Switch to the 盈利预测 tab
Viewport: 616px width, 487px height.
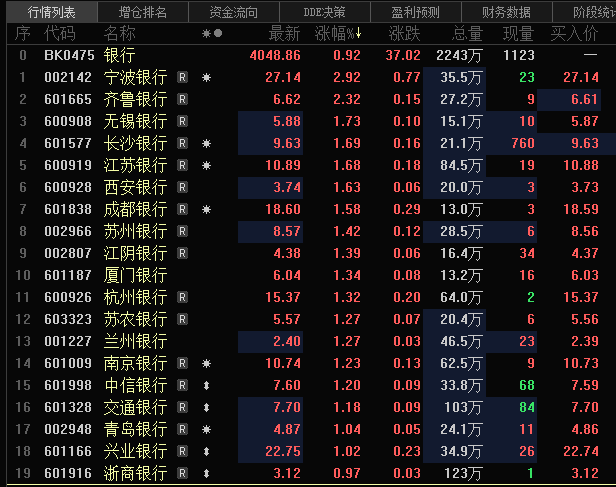click(x=416, y=12)
